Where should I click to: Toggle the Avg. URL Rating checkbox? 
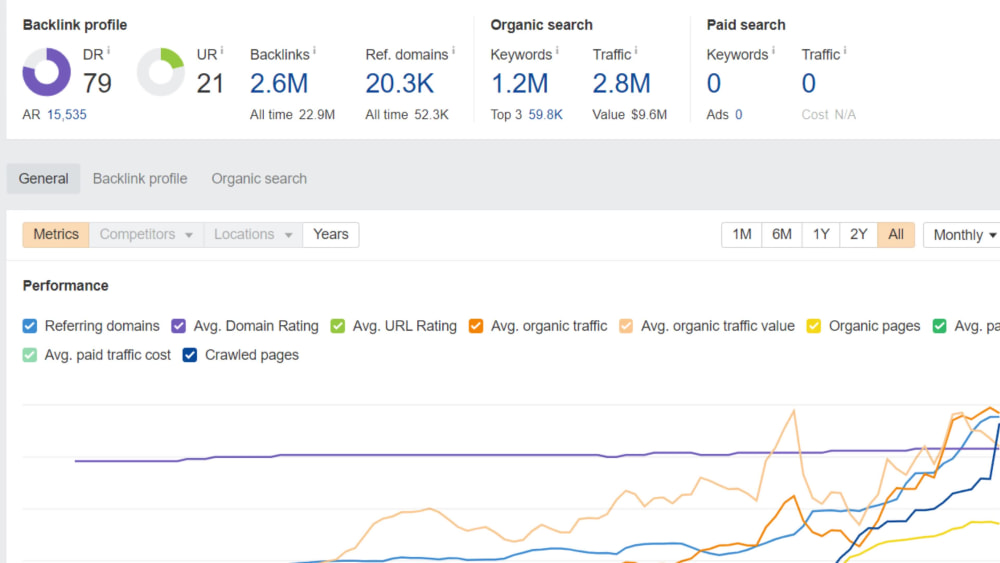pos(337,326)
